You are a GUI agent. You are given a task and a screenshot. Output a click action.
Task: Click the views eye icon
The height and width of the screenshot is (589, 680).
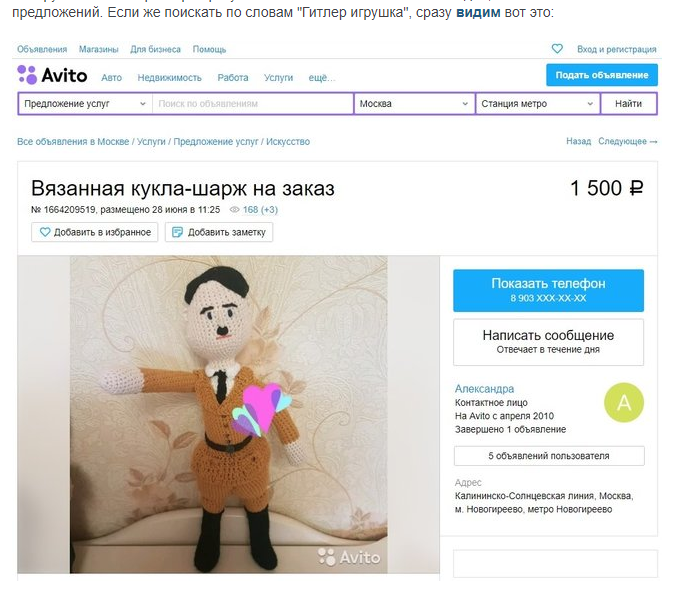(234, 210)
